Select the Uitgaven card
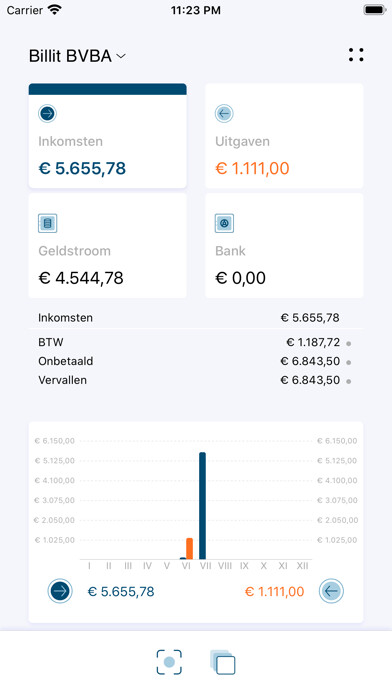This screenshot has height=696, width=392. tap(284, 136)
